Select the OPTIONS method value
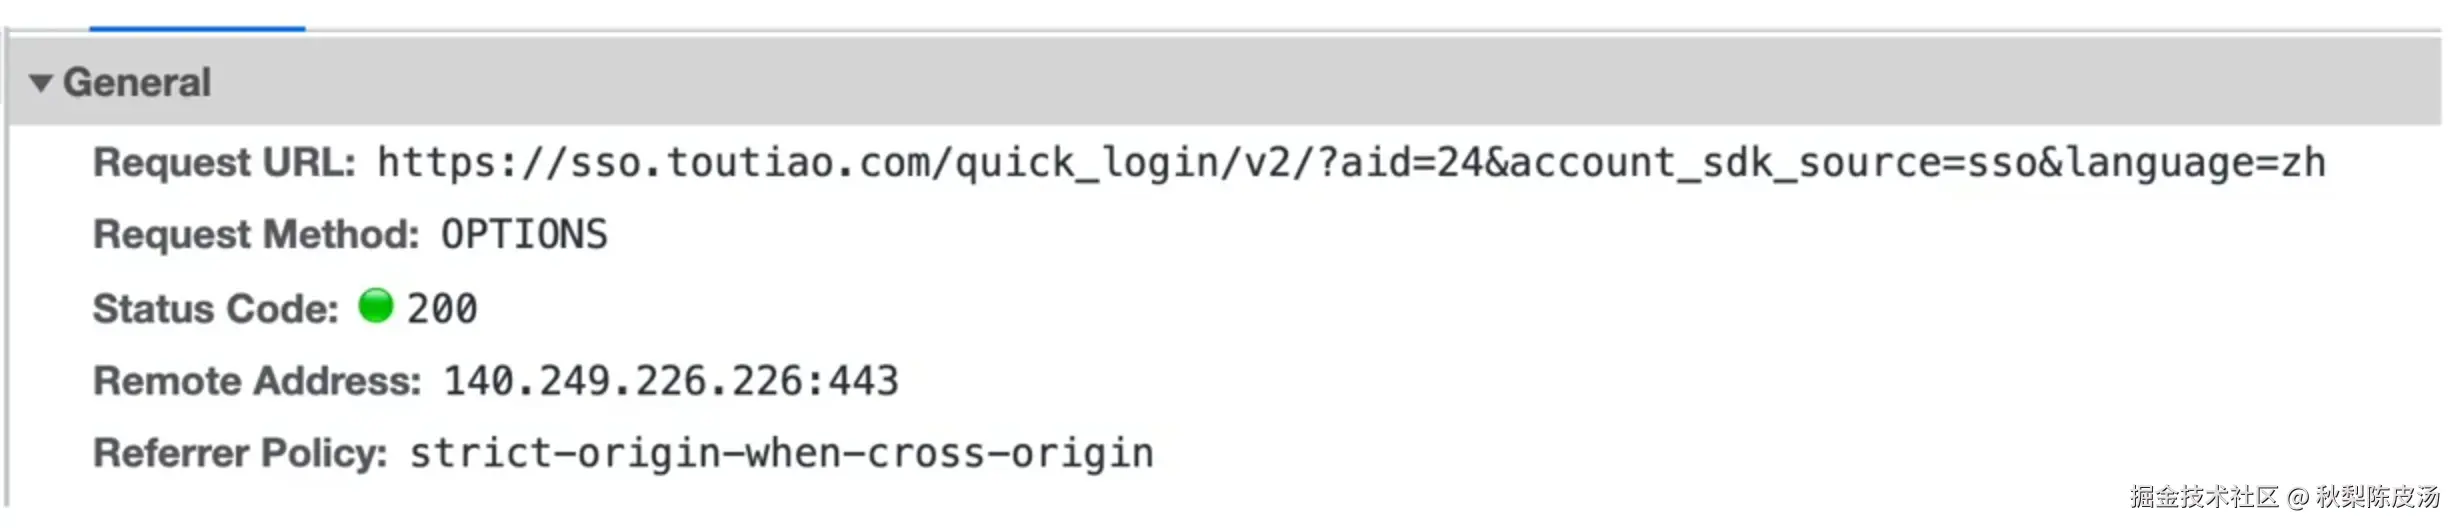Image resolution: width=2458 pixels, height=528 pixels. pyautogui.click(x=524, y=235)
